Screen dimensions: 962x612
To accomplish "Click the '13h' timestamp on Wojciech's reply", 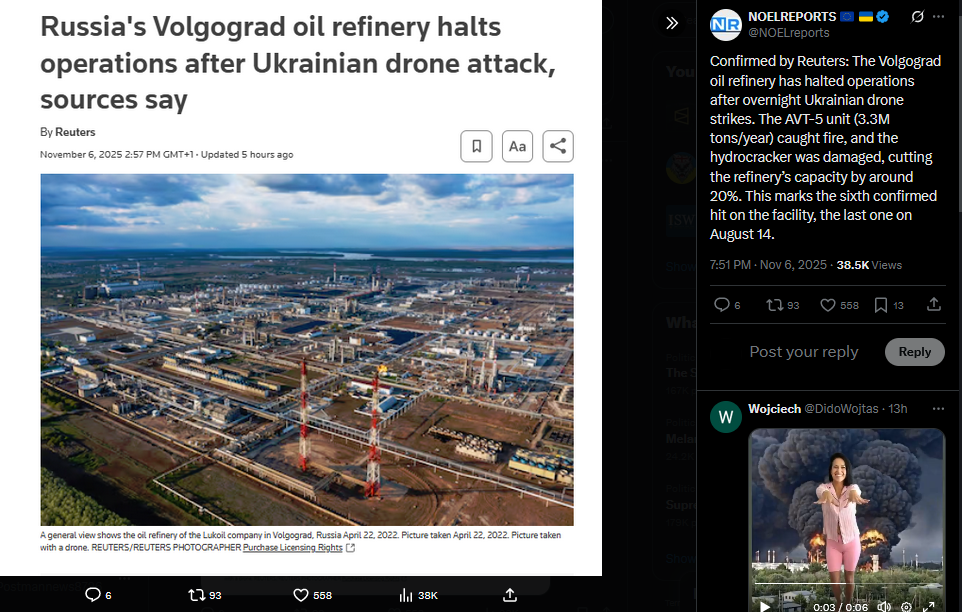I will (x=898, y=409).
